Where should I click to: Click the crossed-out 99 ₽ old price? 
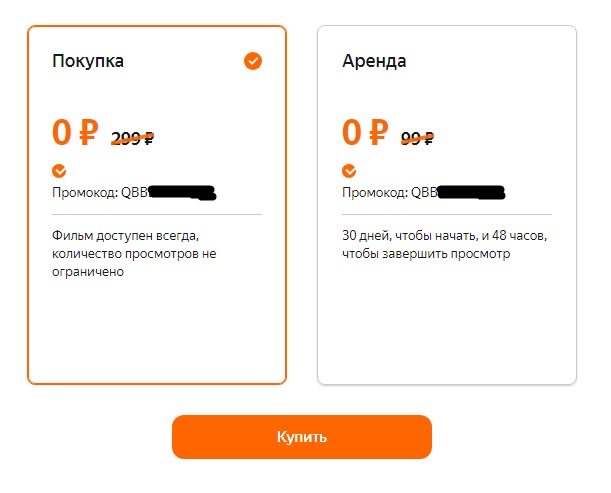tap(417, 139)
